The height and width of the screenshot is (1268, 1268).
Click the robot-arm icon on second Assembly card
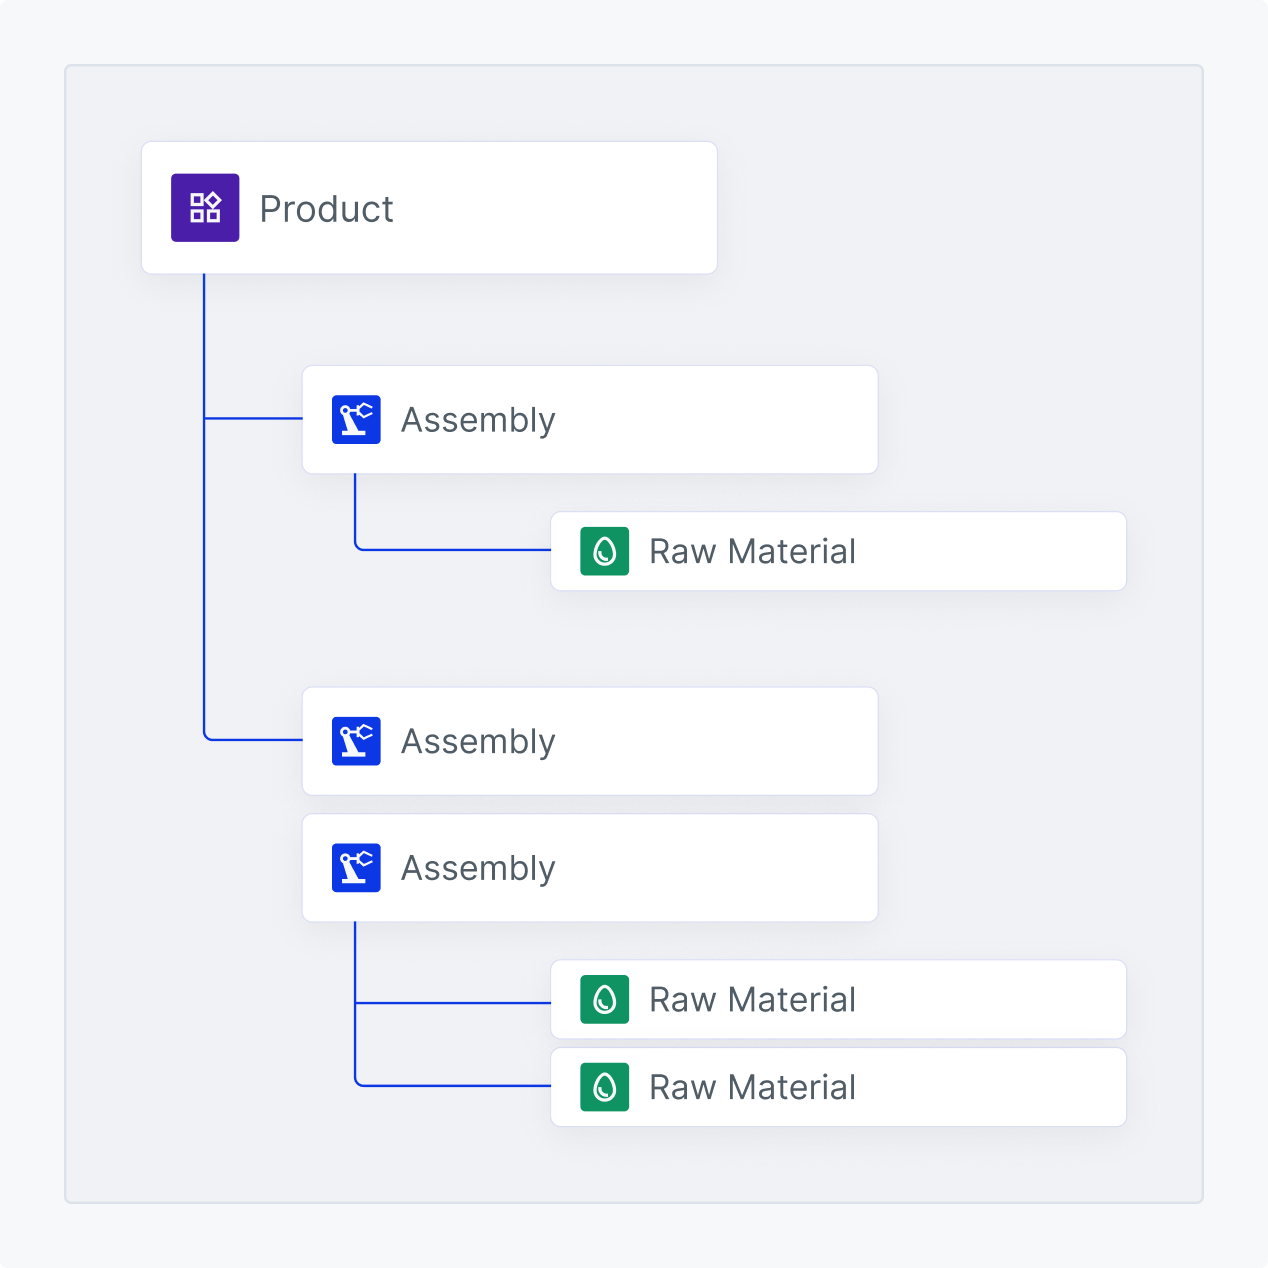tap(356, 741)
